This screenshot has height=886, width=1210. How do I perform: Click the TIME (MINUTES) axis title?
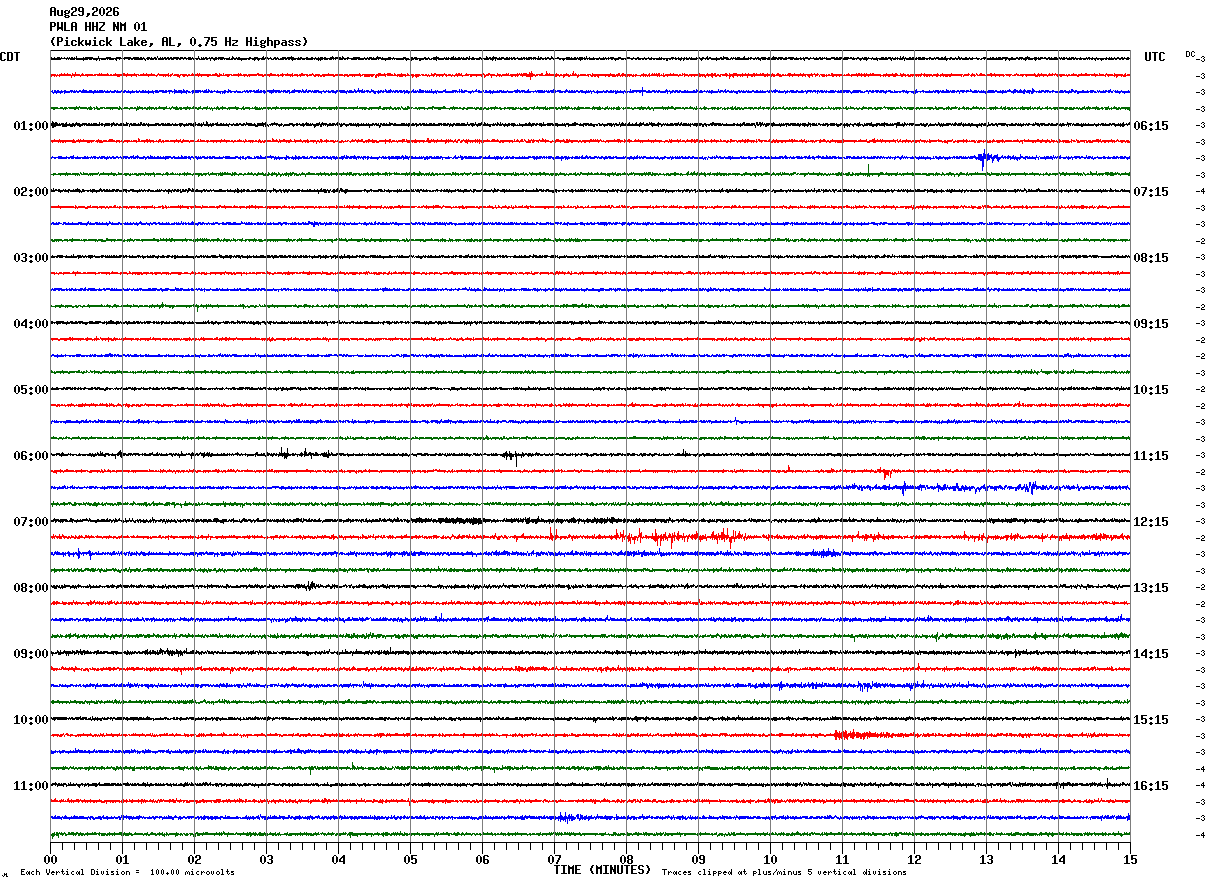[x=602, y=870]
